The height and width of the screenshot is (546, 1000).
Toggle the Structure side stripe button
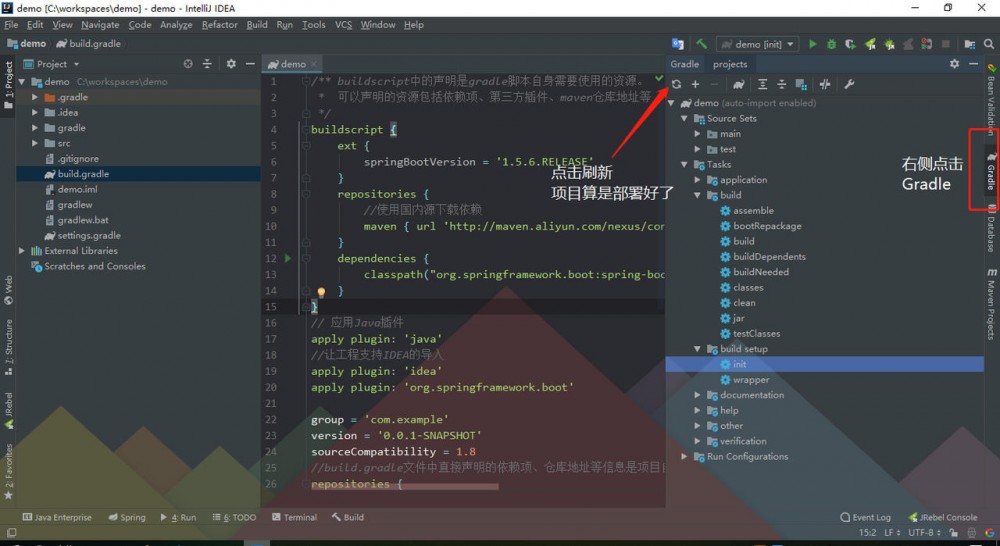pyautogui.click(x=8, y=350)
